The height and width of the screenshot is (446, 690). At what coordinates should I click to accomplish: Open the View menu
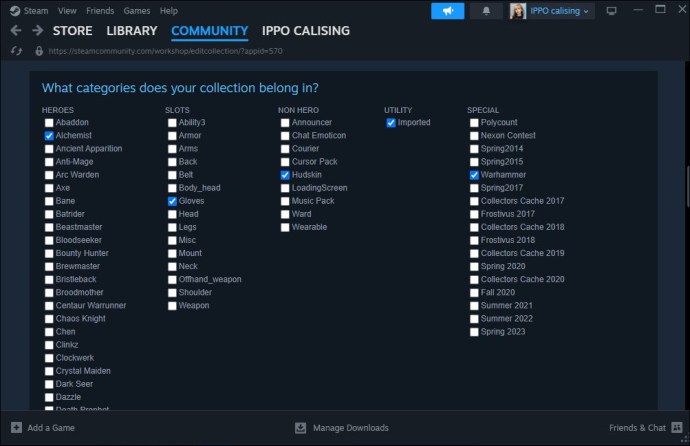(67, 11)
